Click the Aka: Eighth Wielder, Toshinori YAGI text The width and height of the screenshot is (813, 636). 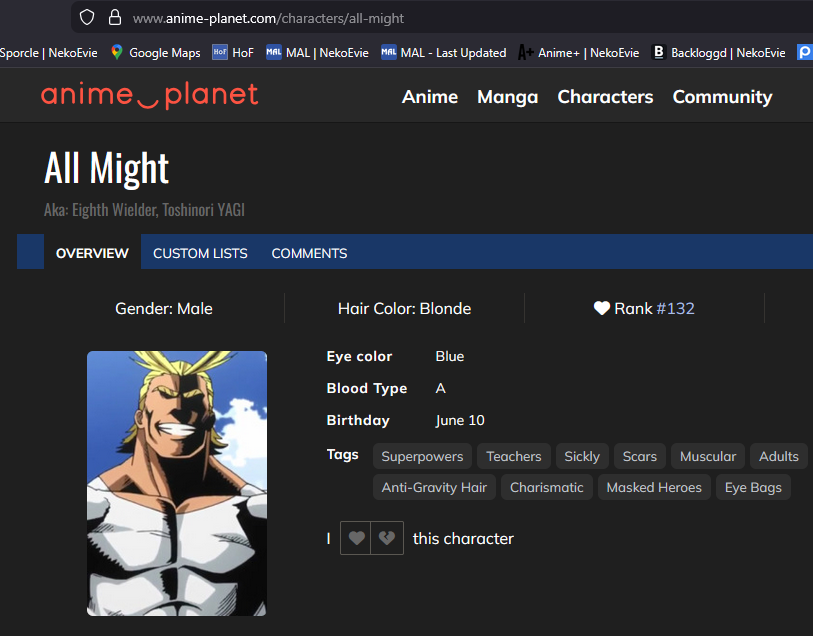pyautogui.click(x=144, y=210)
